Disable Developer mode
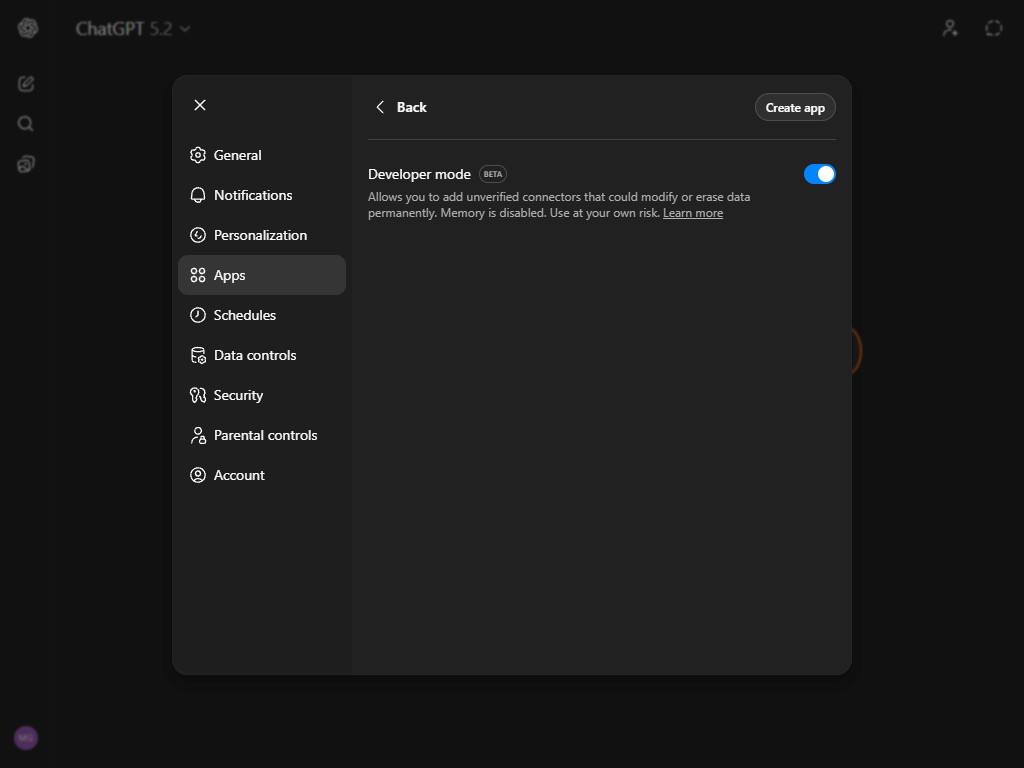1024x768 pixels. (819, 173)
